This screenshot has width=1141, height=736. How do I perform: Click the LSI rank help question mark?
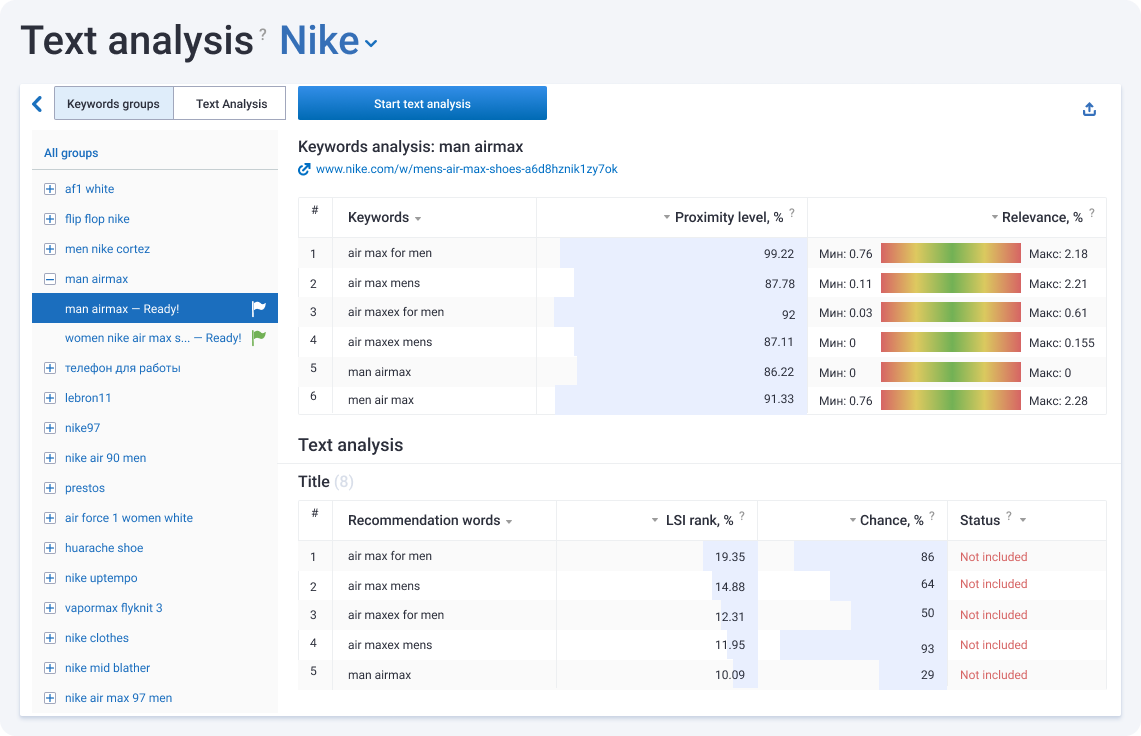(743, 516)
